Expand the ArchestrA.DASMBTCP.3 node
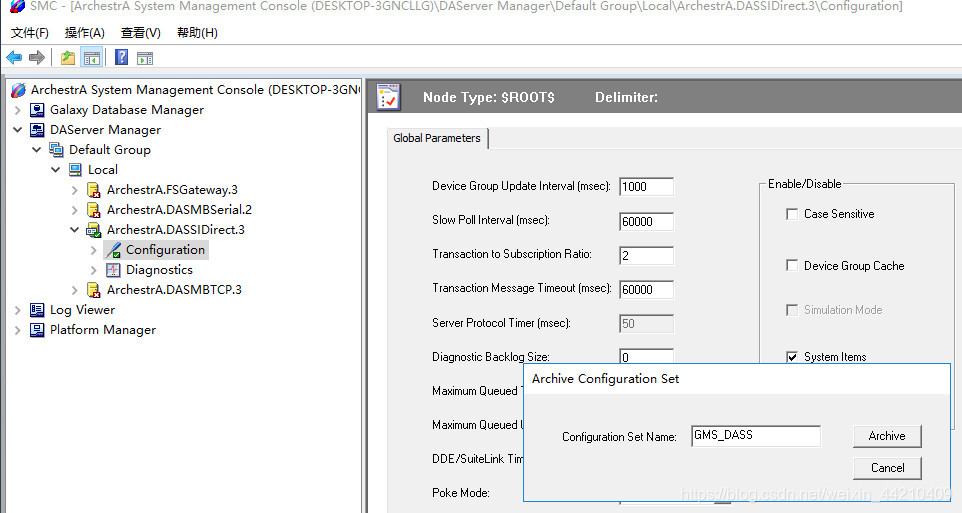The height and width of the screenshot is (513, 962). click(75, 290)
